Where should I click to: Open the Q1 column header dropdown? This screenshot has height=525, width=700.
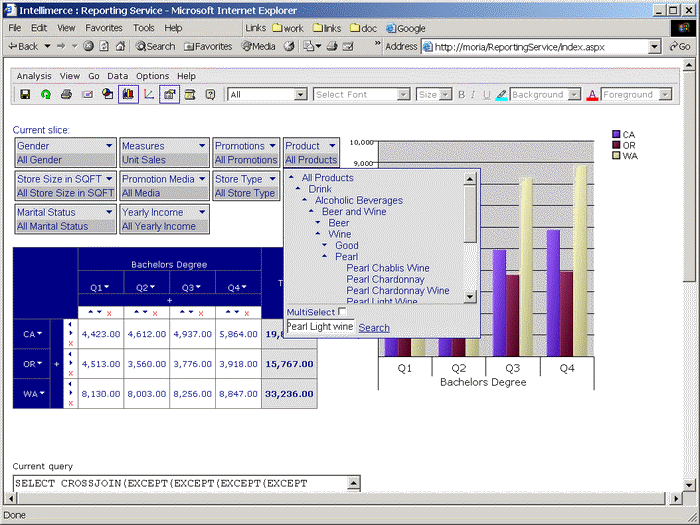click(106, 287)
